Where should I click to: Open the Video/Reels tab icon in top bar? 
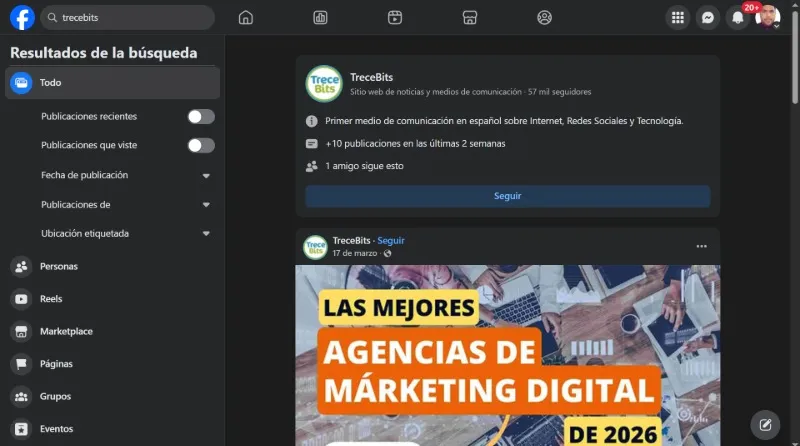(x=394, y=17)
